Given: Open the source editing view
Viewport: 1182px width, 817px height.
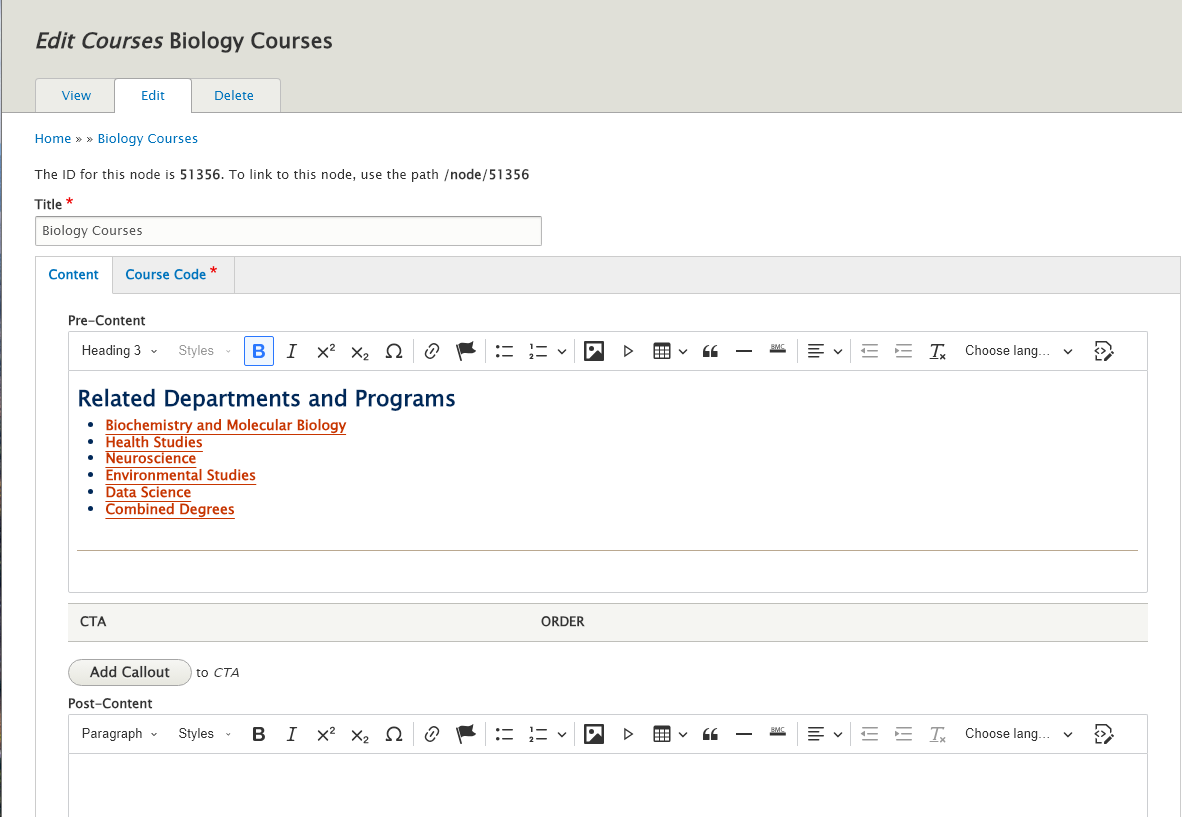Looking at the screenshot, I should pos(1104,350).
